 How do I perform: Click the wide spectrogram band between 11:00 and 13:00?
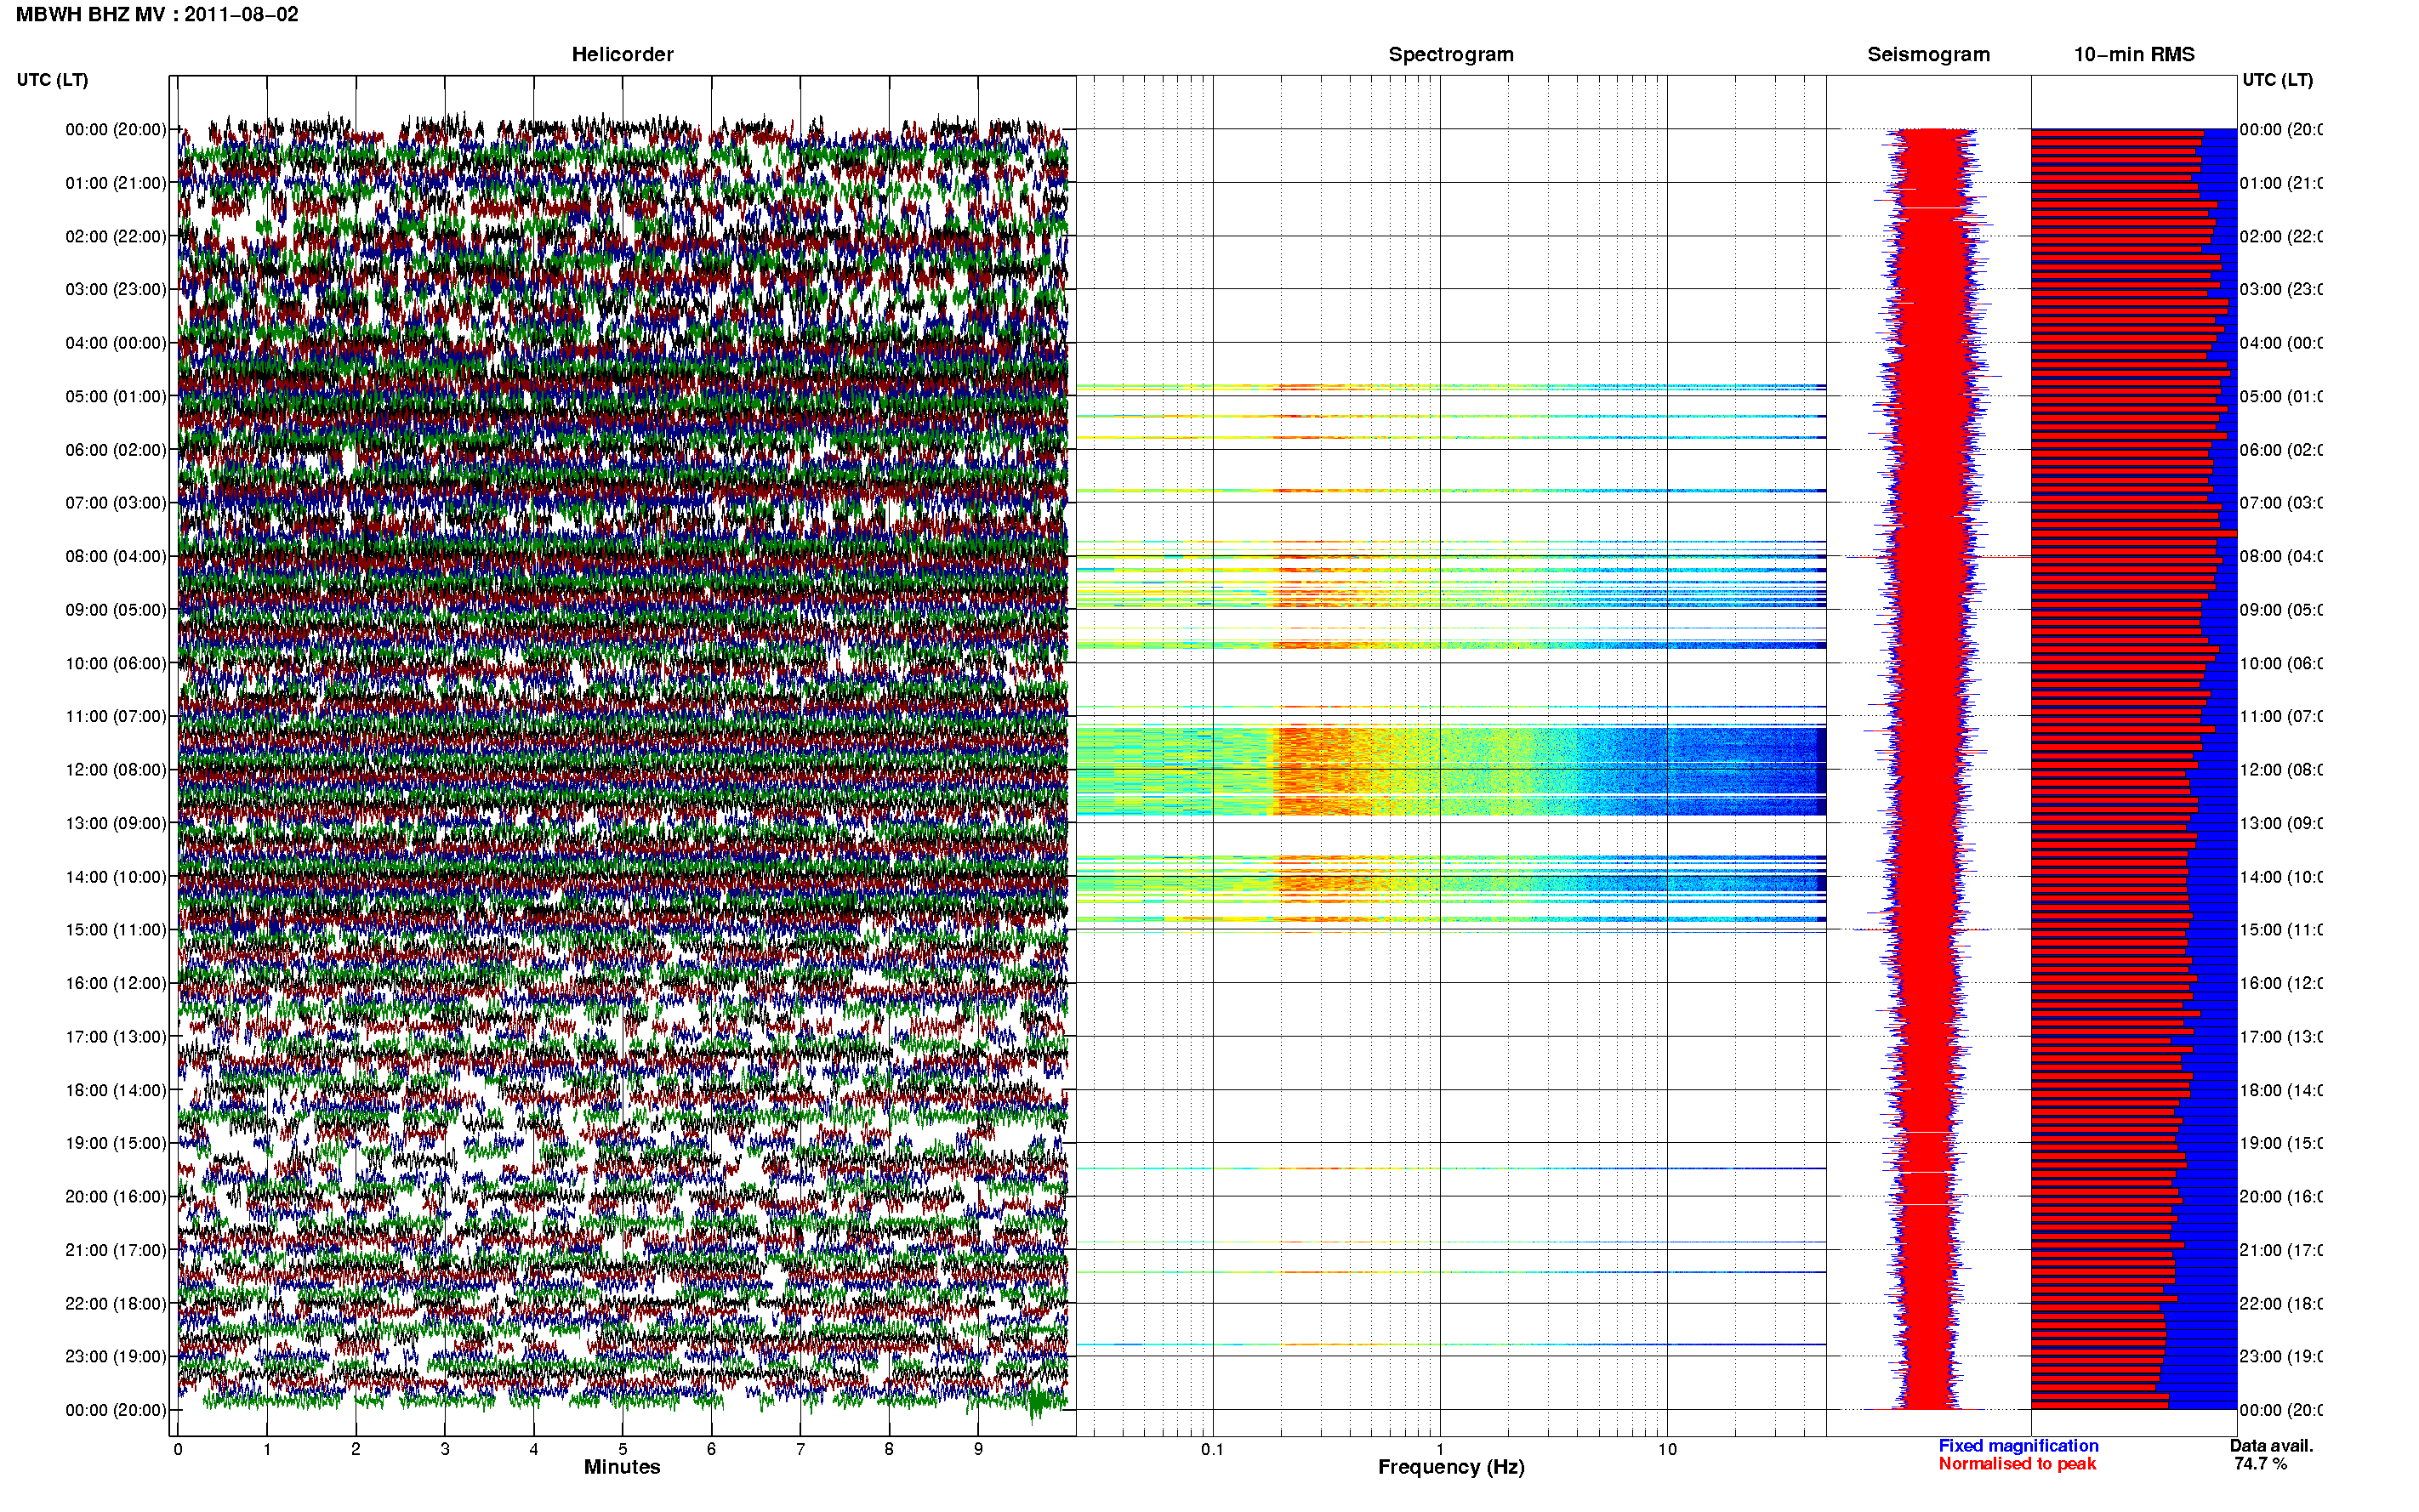1451,770
